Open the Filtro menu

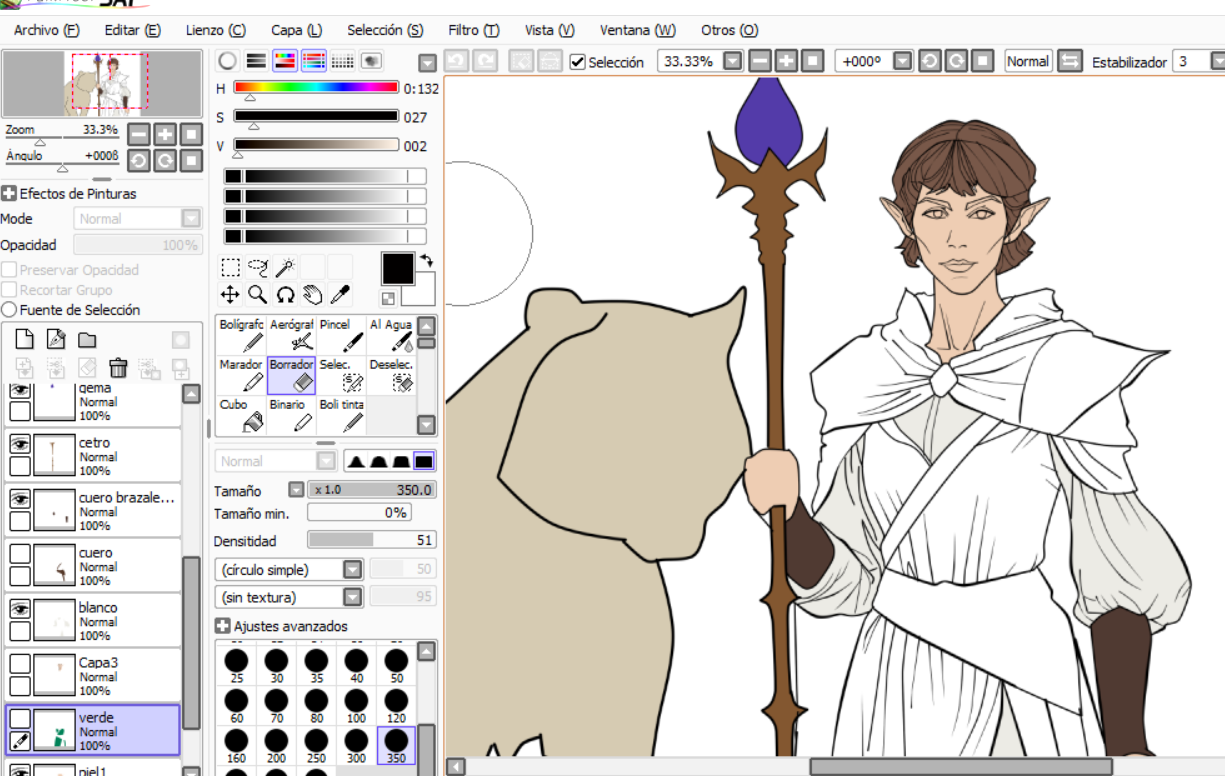pos(473,30)
